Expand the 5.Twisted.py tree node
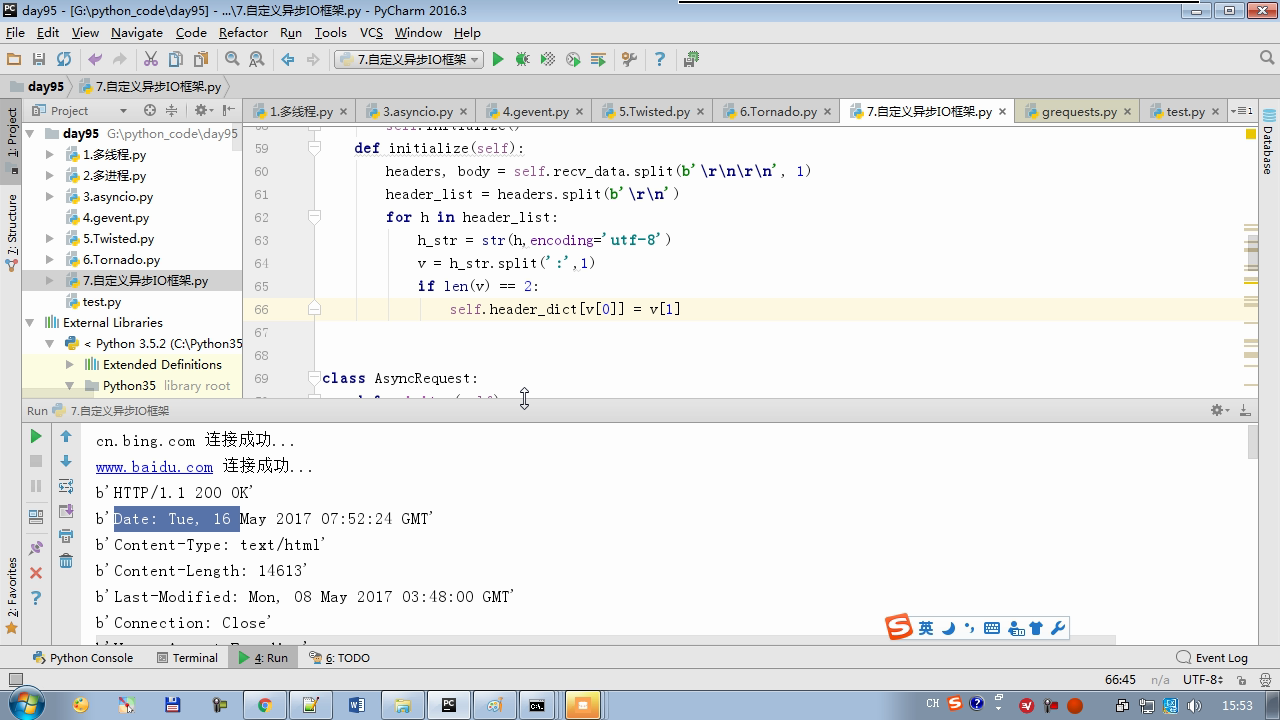This screenshot has height=720, width=1280. (x=50, y=239)
